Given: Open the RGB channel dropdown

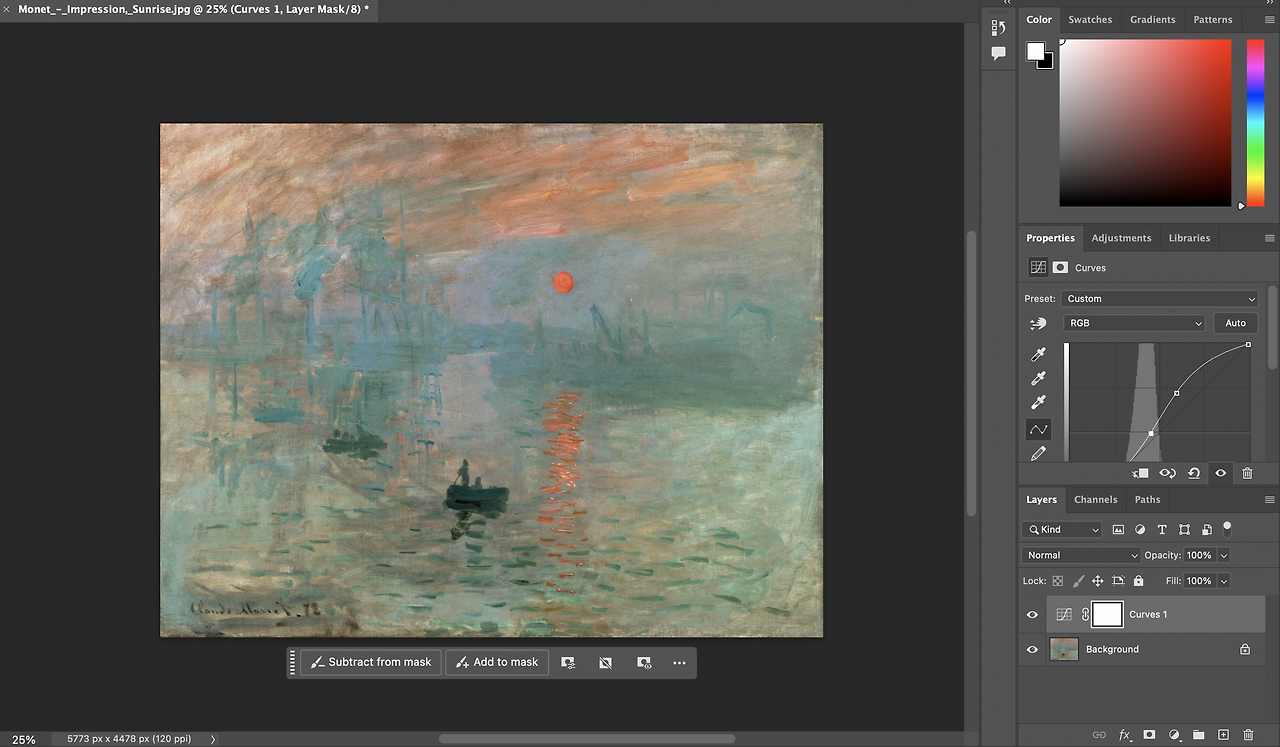Looking at the screenshot, I should 1134,323.
